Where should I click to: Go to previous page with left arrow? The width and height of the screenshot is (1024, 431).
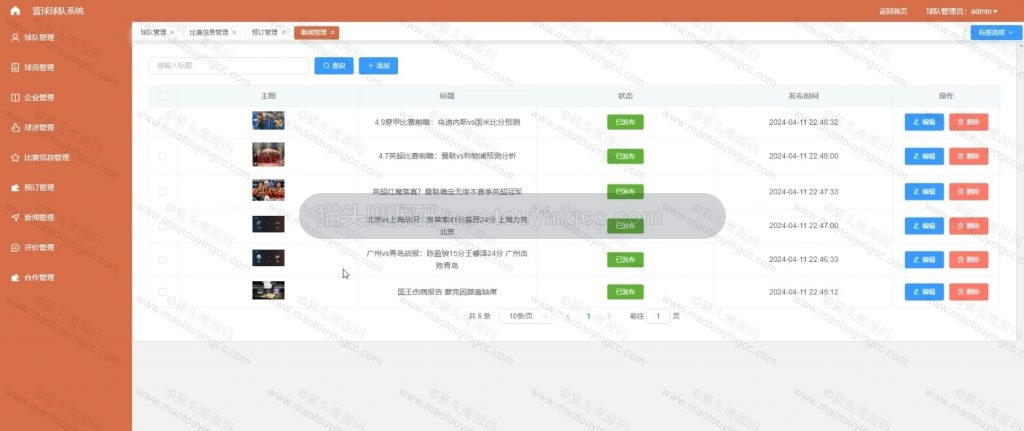click(x=568, y=316)
